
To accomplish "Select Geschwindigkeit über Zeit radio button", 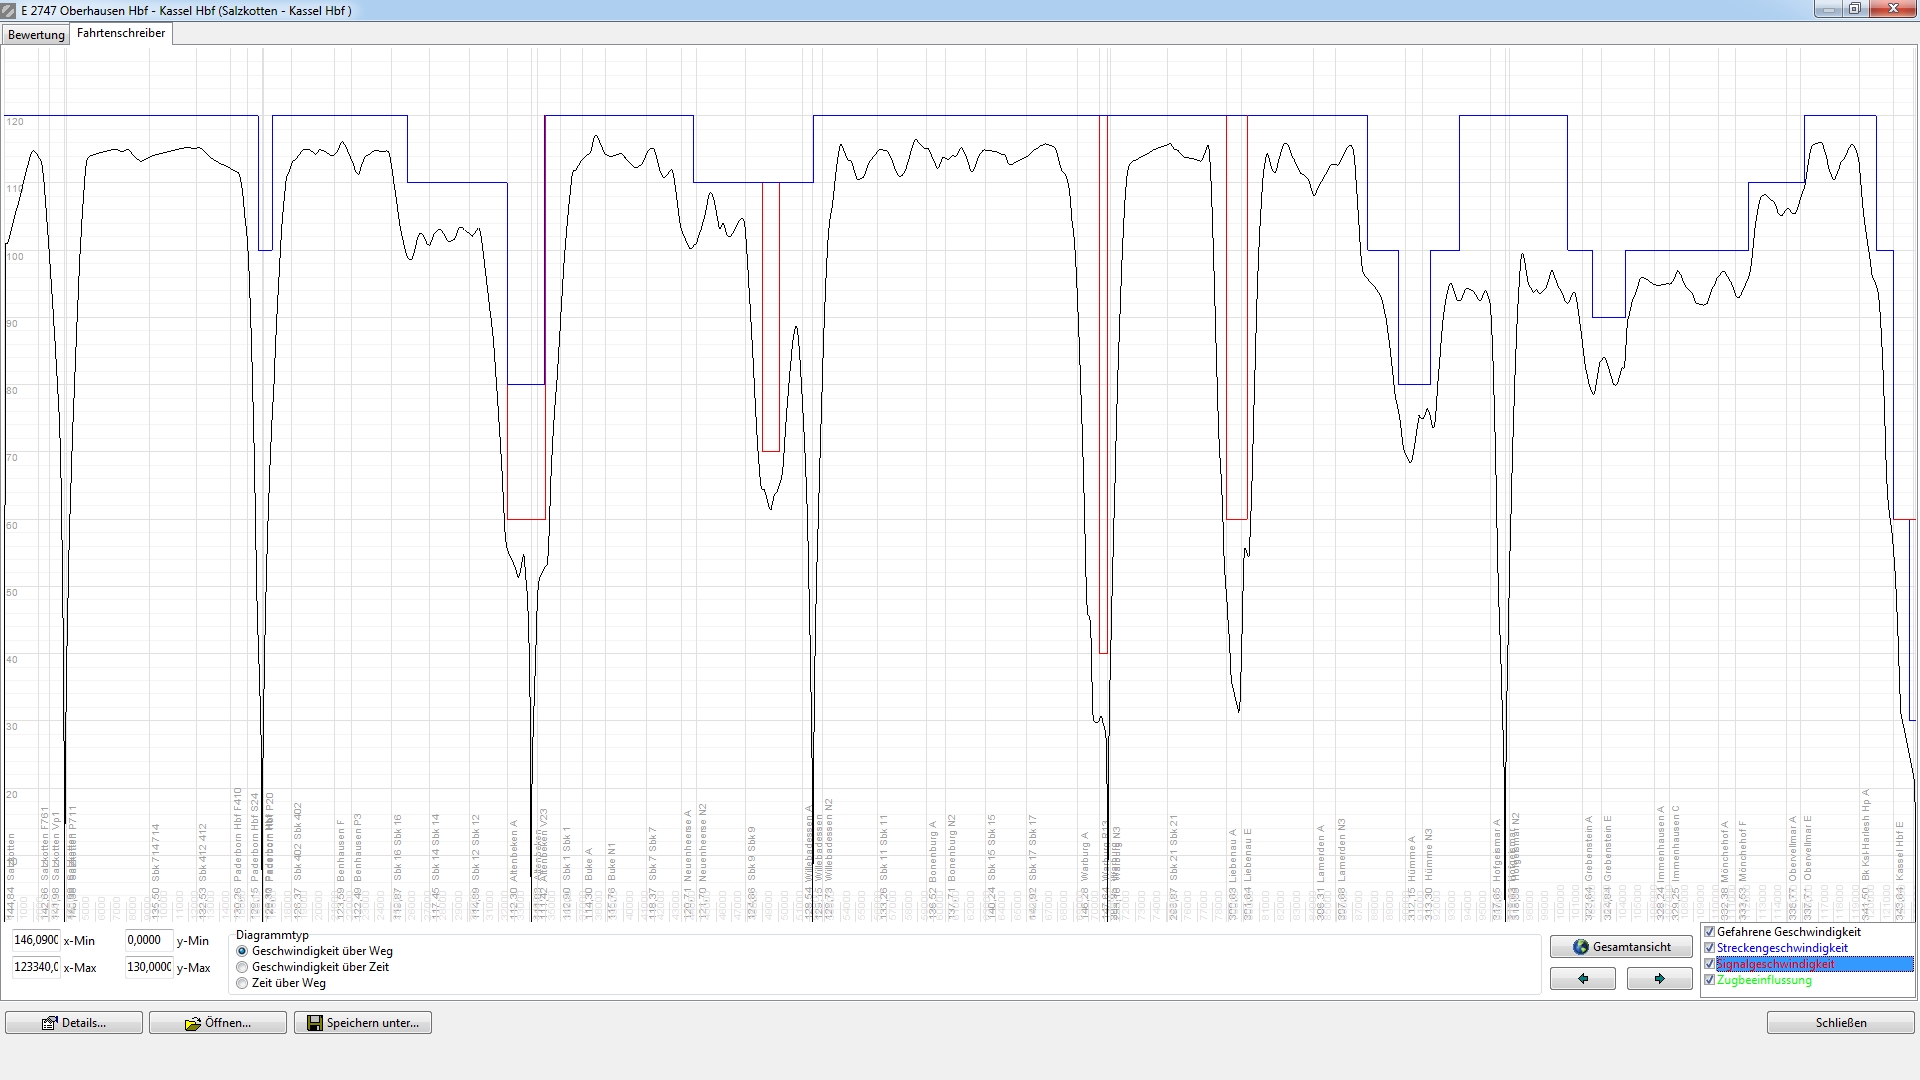I will click(x=242, y=967).
